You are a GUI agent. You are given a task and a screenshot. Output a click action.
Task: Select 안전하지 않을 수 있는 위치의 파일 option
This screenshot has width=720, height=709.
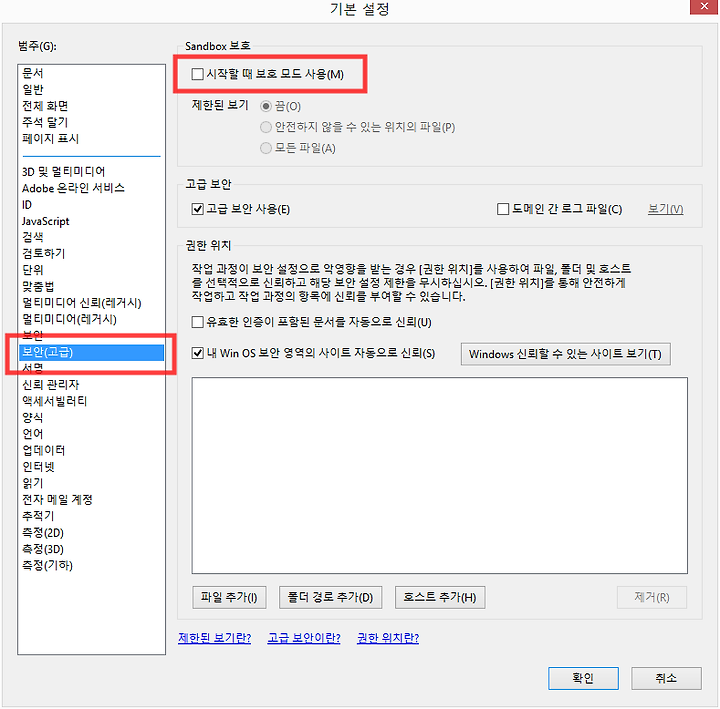click(266, 127)
